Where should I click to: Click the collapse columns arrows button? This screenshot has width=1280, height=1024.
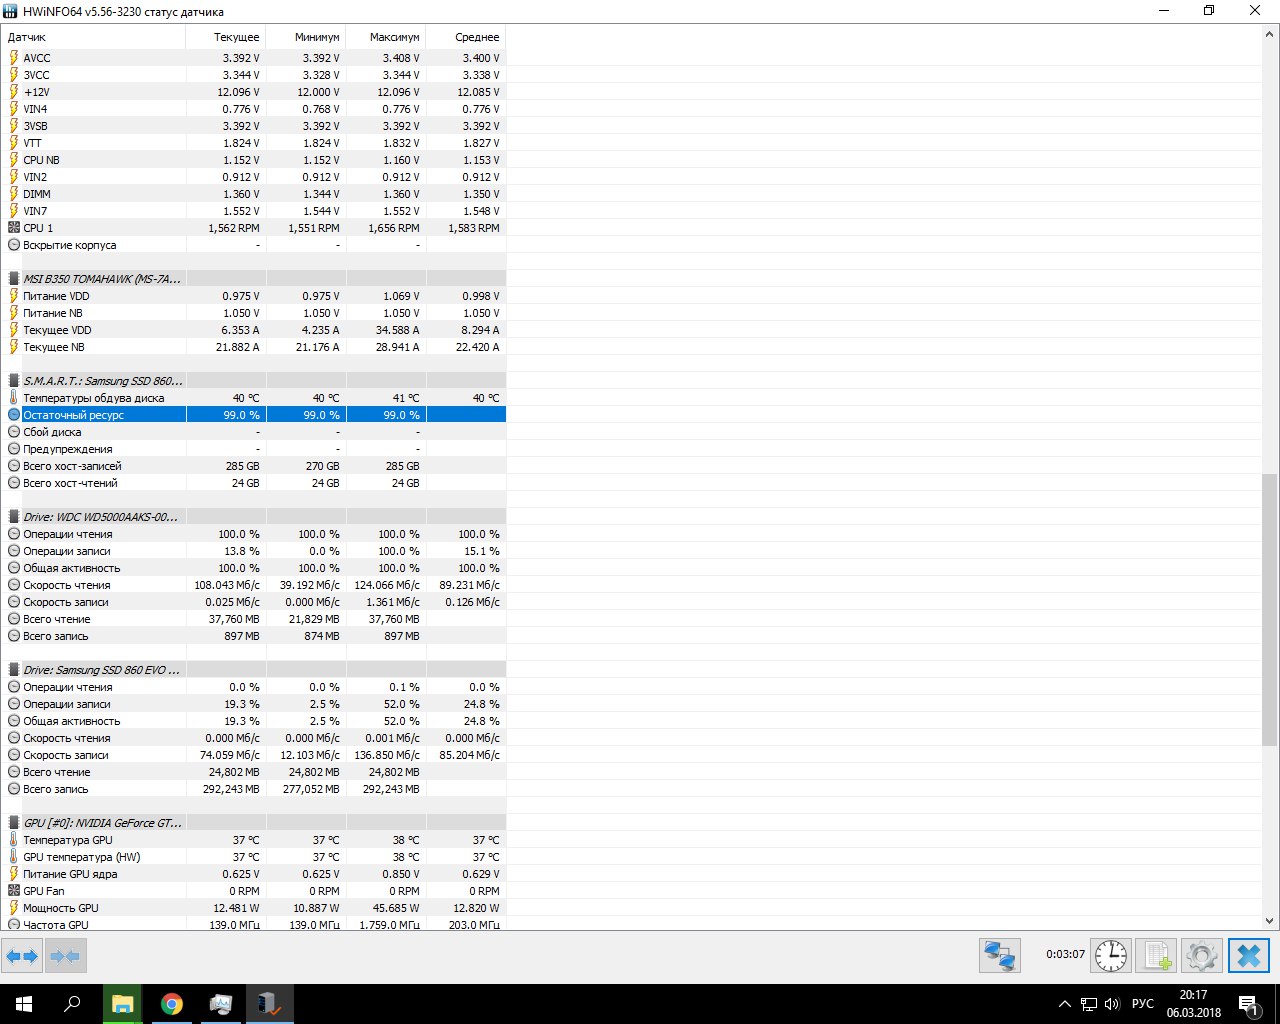65,956
